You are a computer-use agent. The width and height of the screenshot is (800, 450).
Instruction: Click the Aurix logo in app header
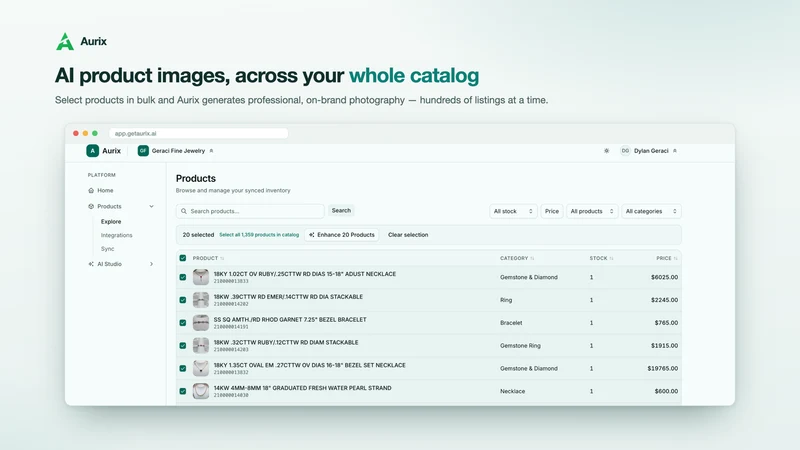tap(92, 151)
